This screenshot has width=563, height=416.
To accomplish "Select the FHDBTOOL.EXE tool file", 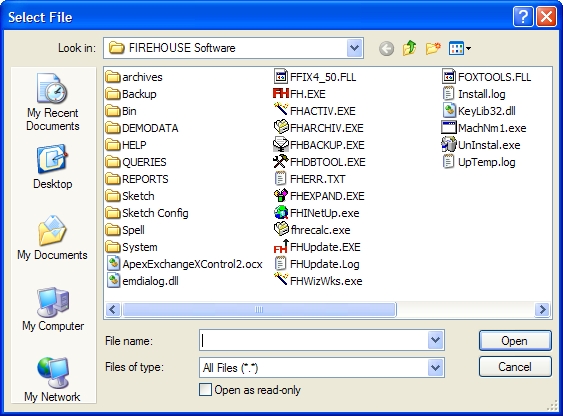I will coord(319,162).
